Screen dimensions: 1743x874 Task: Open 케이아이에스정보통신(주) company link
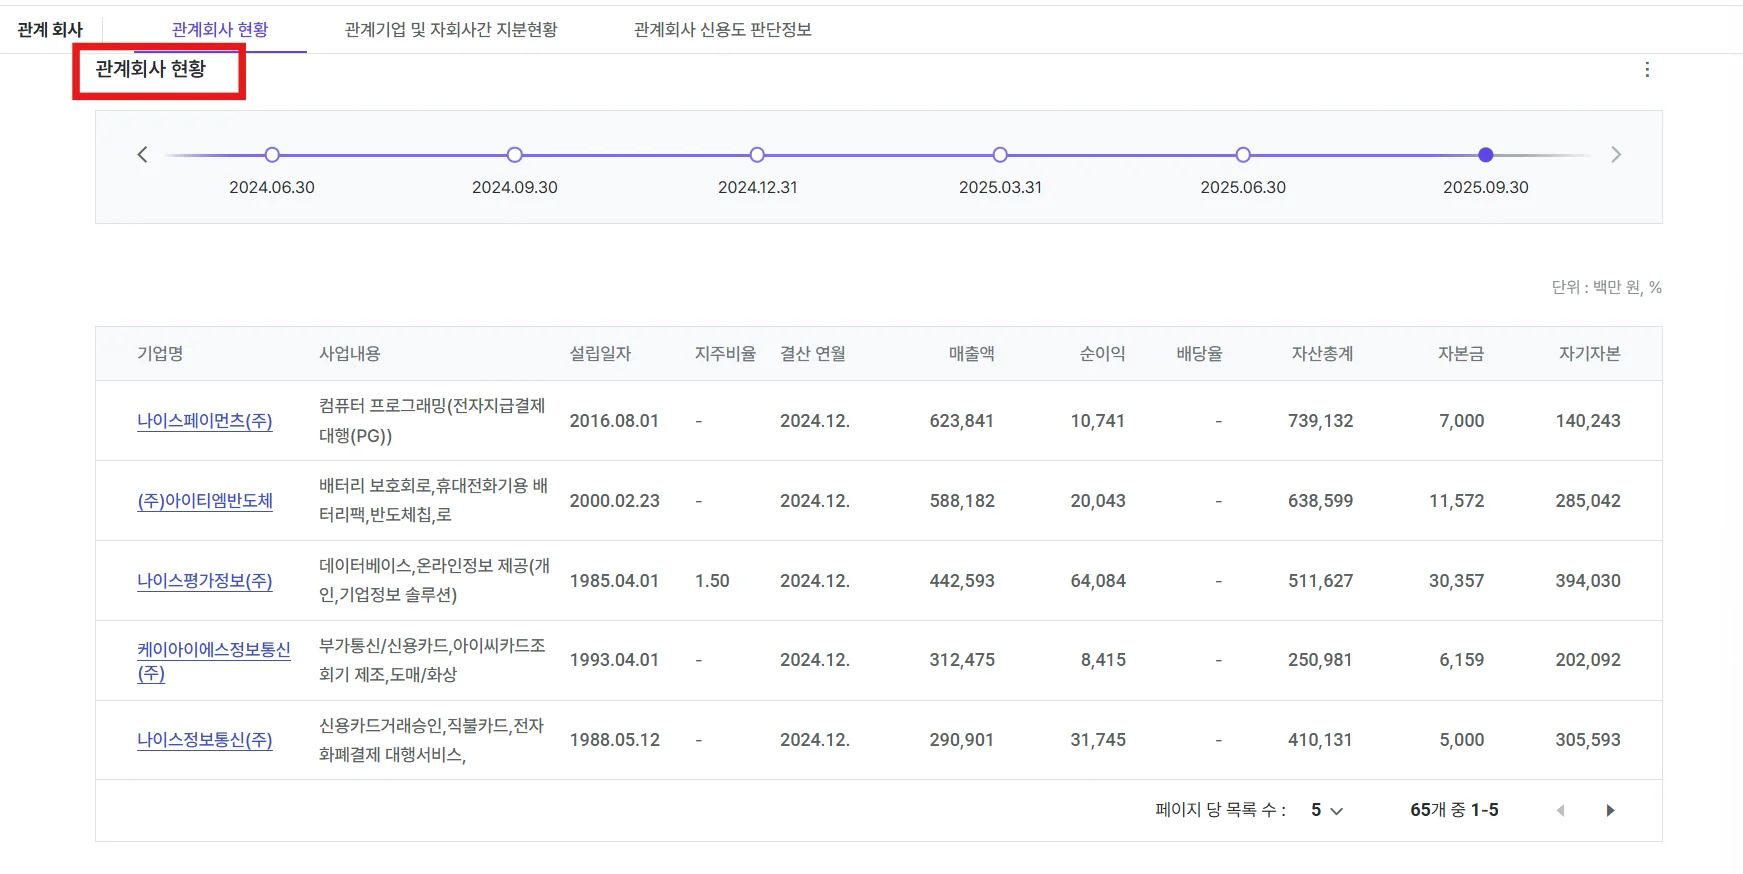(x=213, y=650)
